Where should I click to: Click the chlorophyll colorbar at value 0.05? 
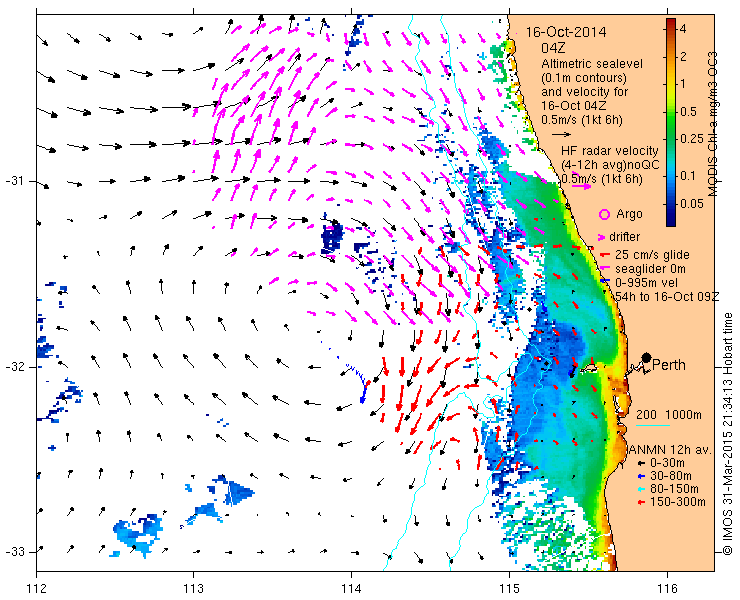[671, 204]
